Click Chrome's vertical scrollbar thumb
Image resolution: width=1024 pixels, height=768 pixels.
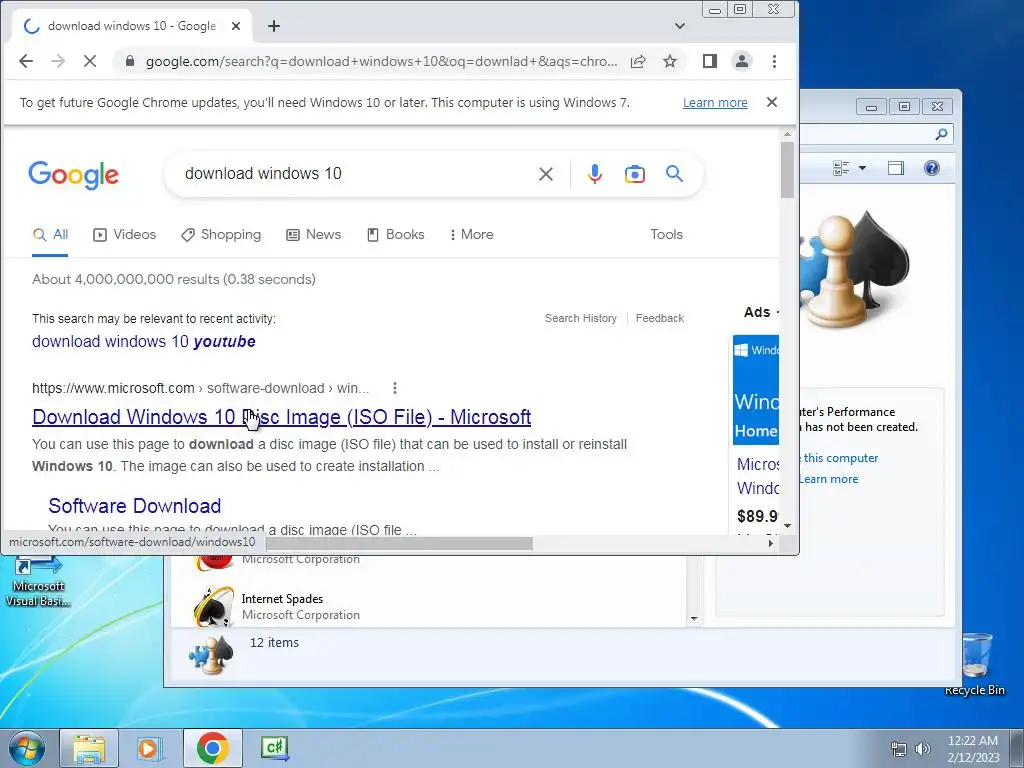coord(787,168)
